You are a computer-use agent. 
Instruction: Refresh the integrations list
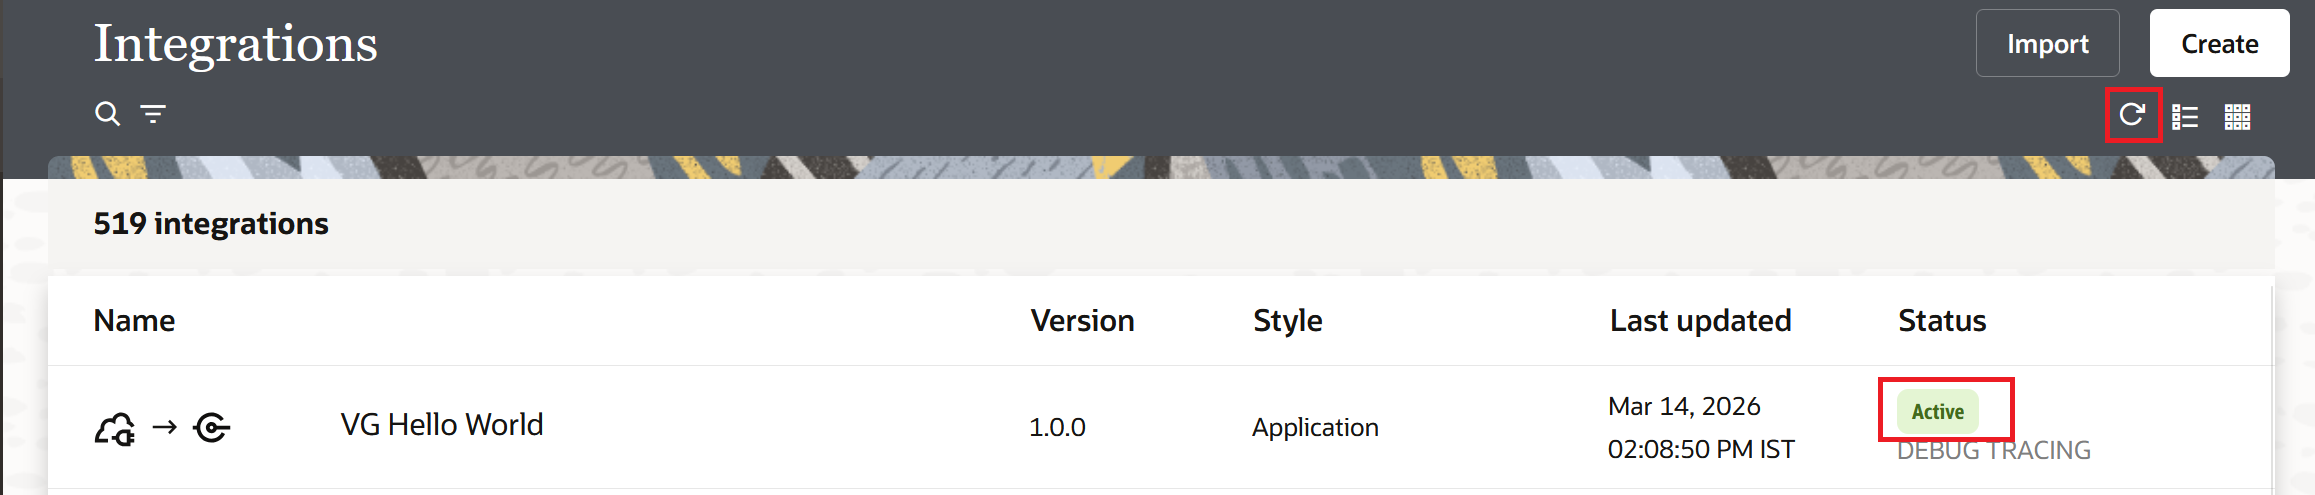tap(2132, 115)
